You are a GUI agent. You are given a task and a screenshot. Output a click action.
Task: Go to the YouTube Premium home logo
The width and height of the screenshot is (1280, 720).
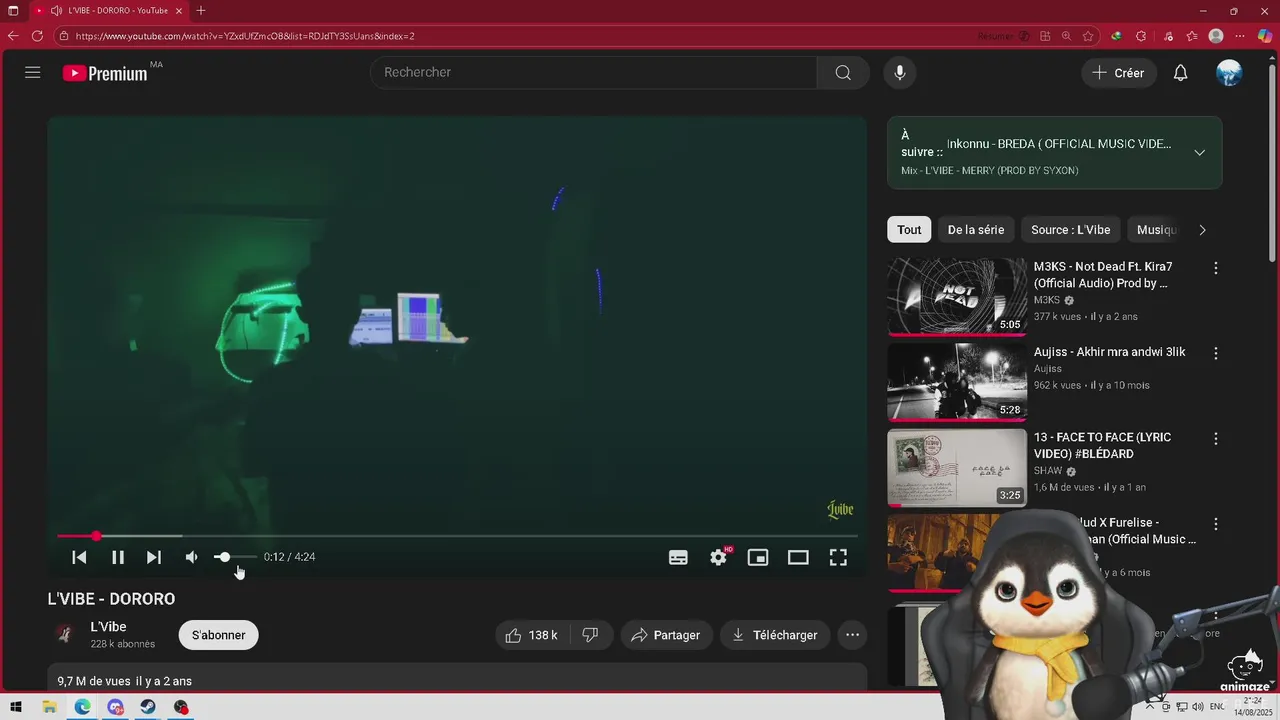[105, 73]
